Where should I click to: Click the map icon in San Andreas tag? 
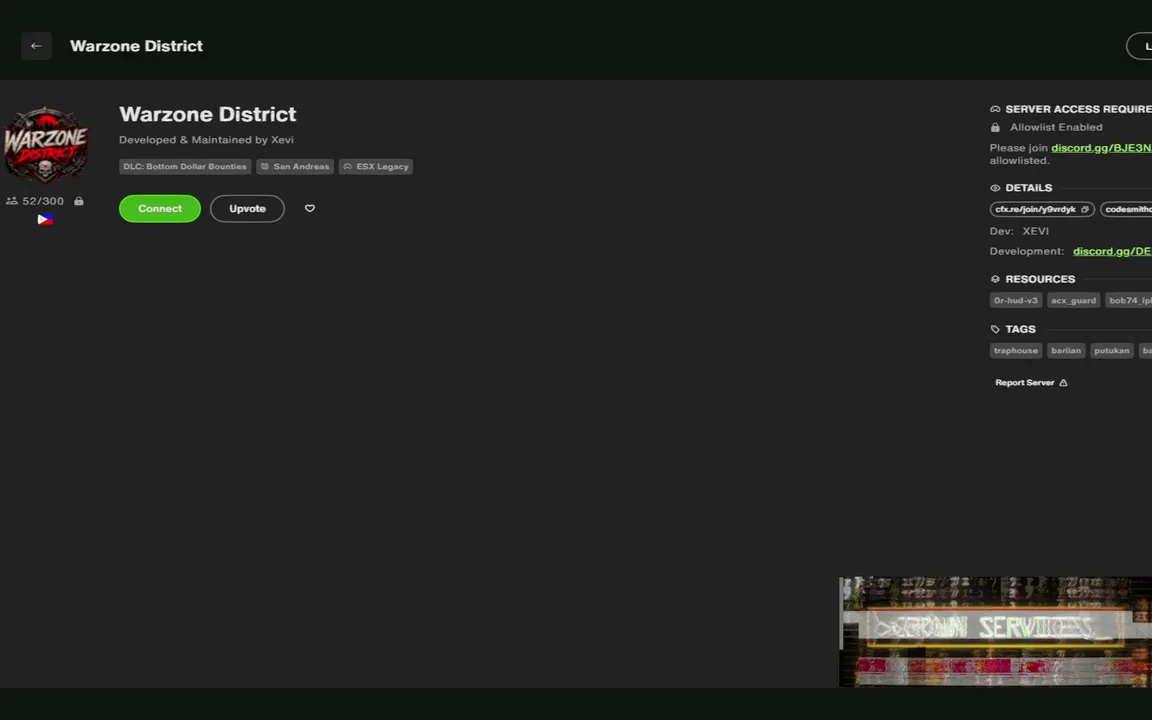(265, 167)
